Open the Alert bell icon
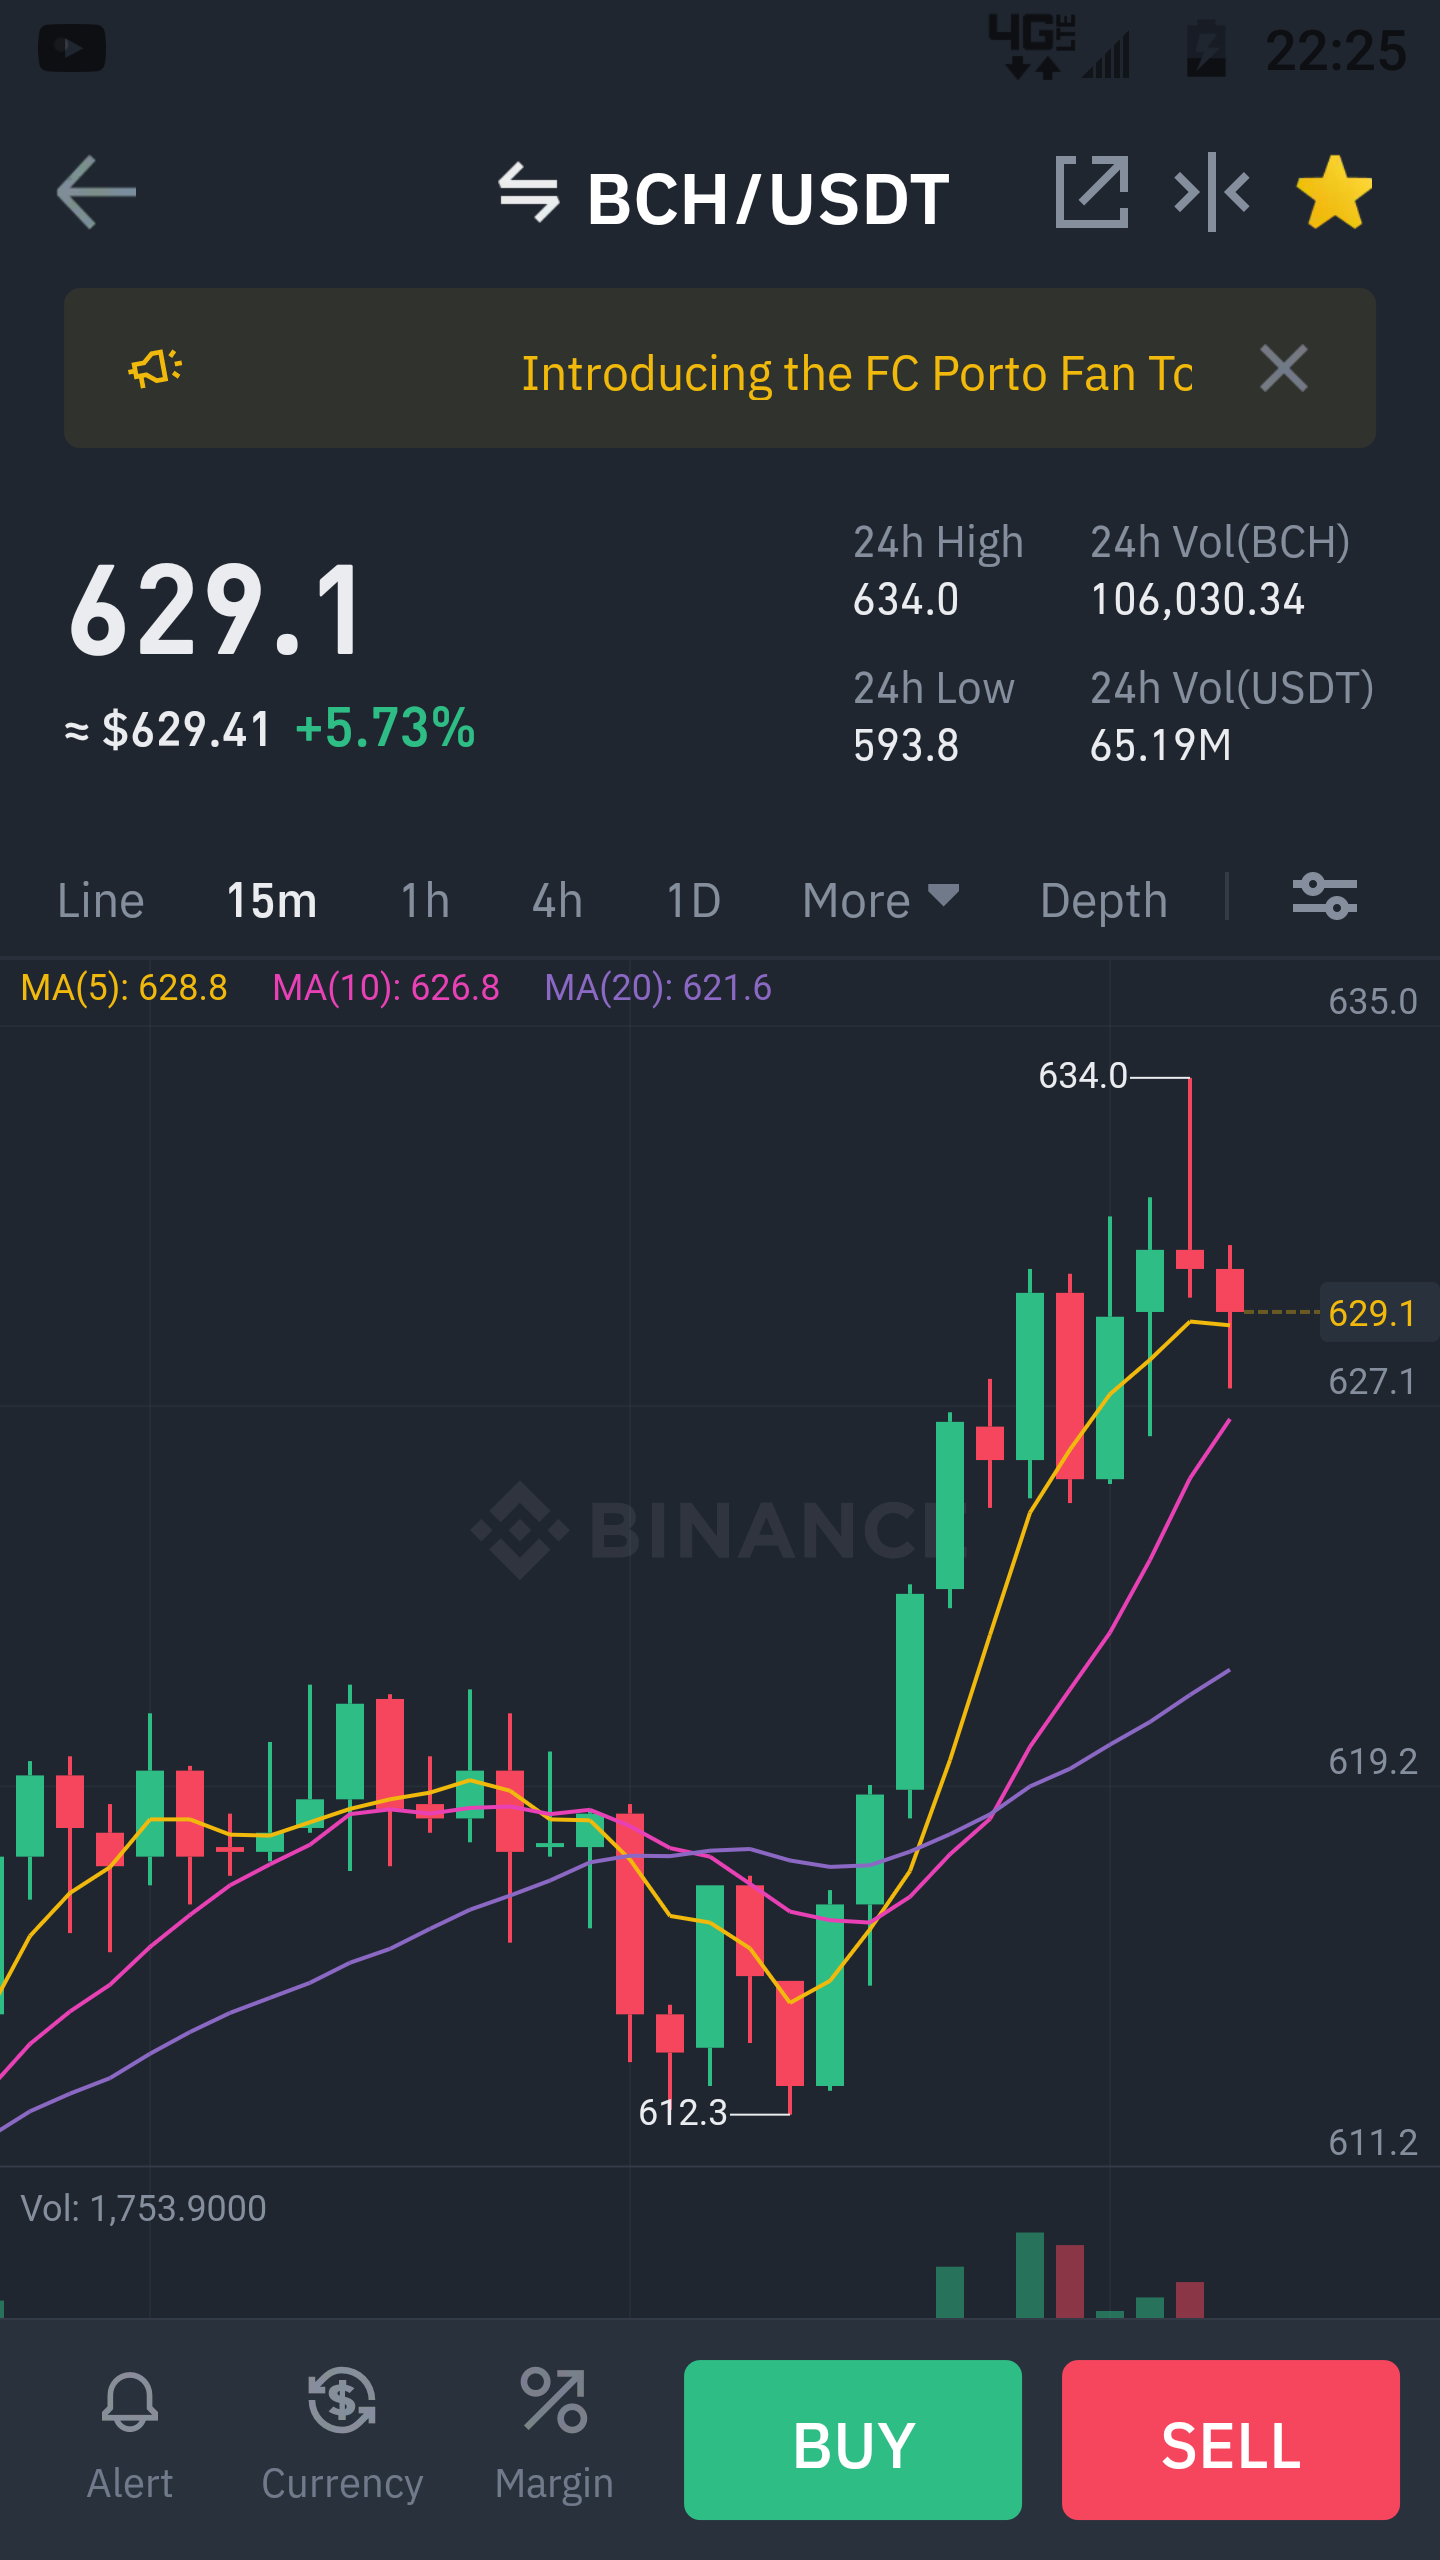 [130, 2437]
